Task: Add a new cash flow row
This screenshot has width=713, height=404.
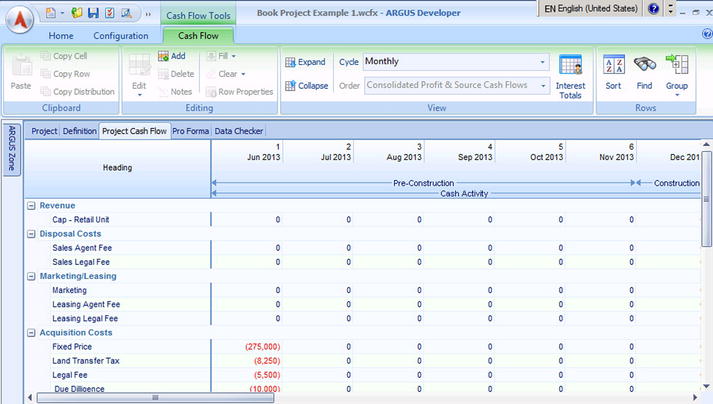Action: 171,56
